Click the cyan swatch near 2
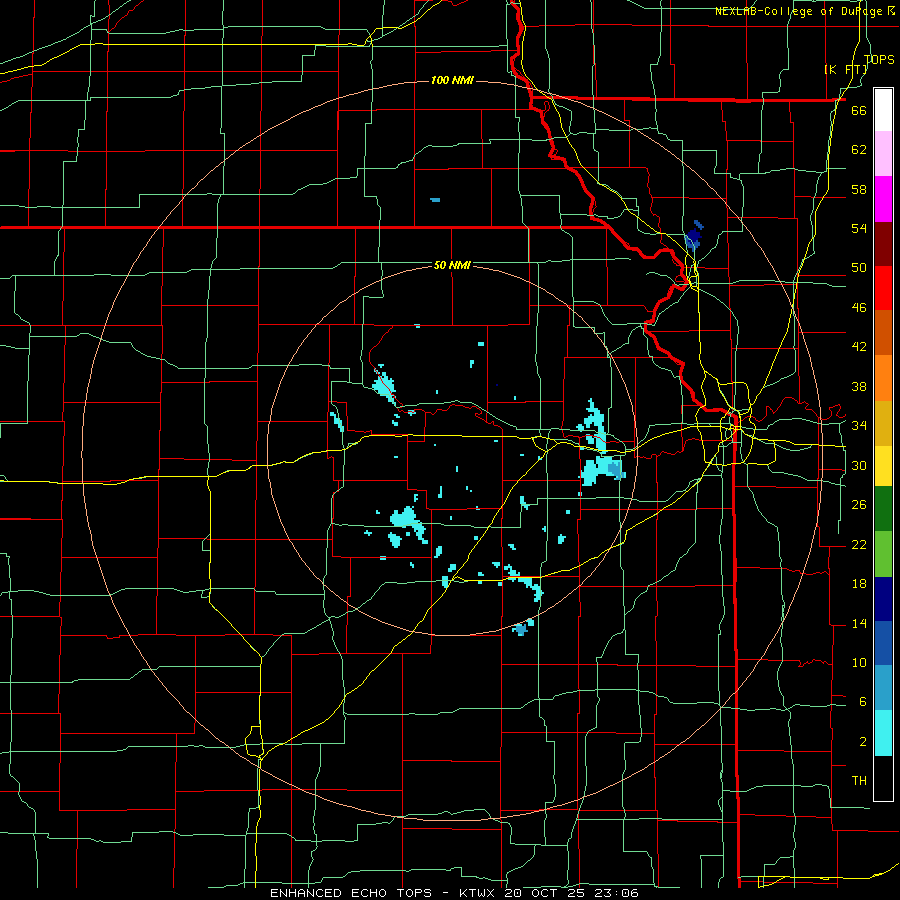The image size is (900, 900). (883, 733)
